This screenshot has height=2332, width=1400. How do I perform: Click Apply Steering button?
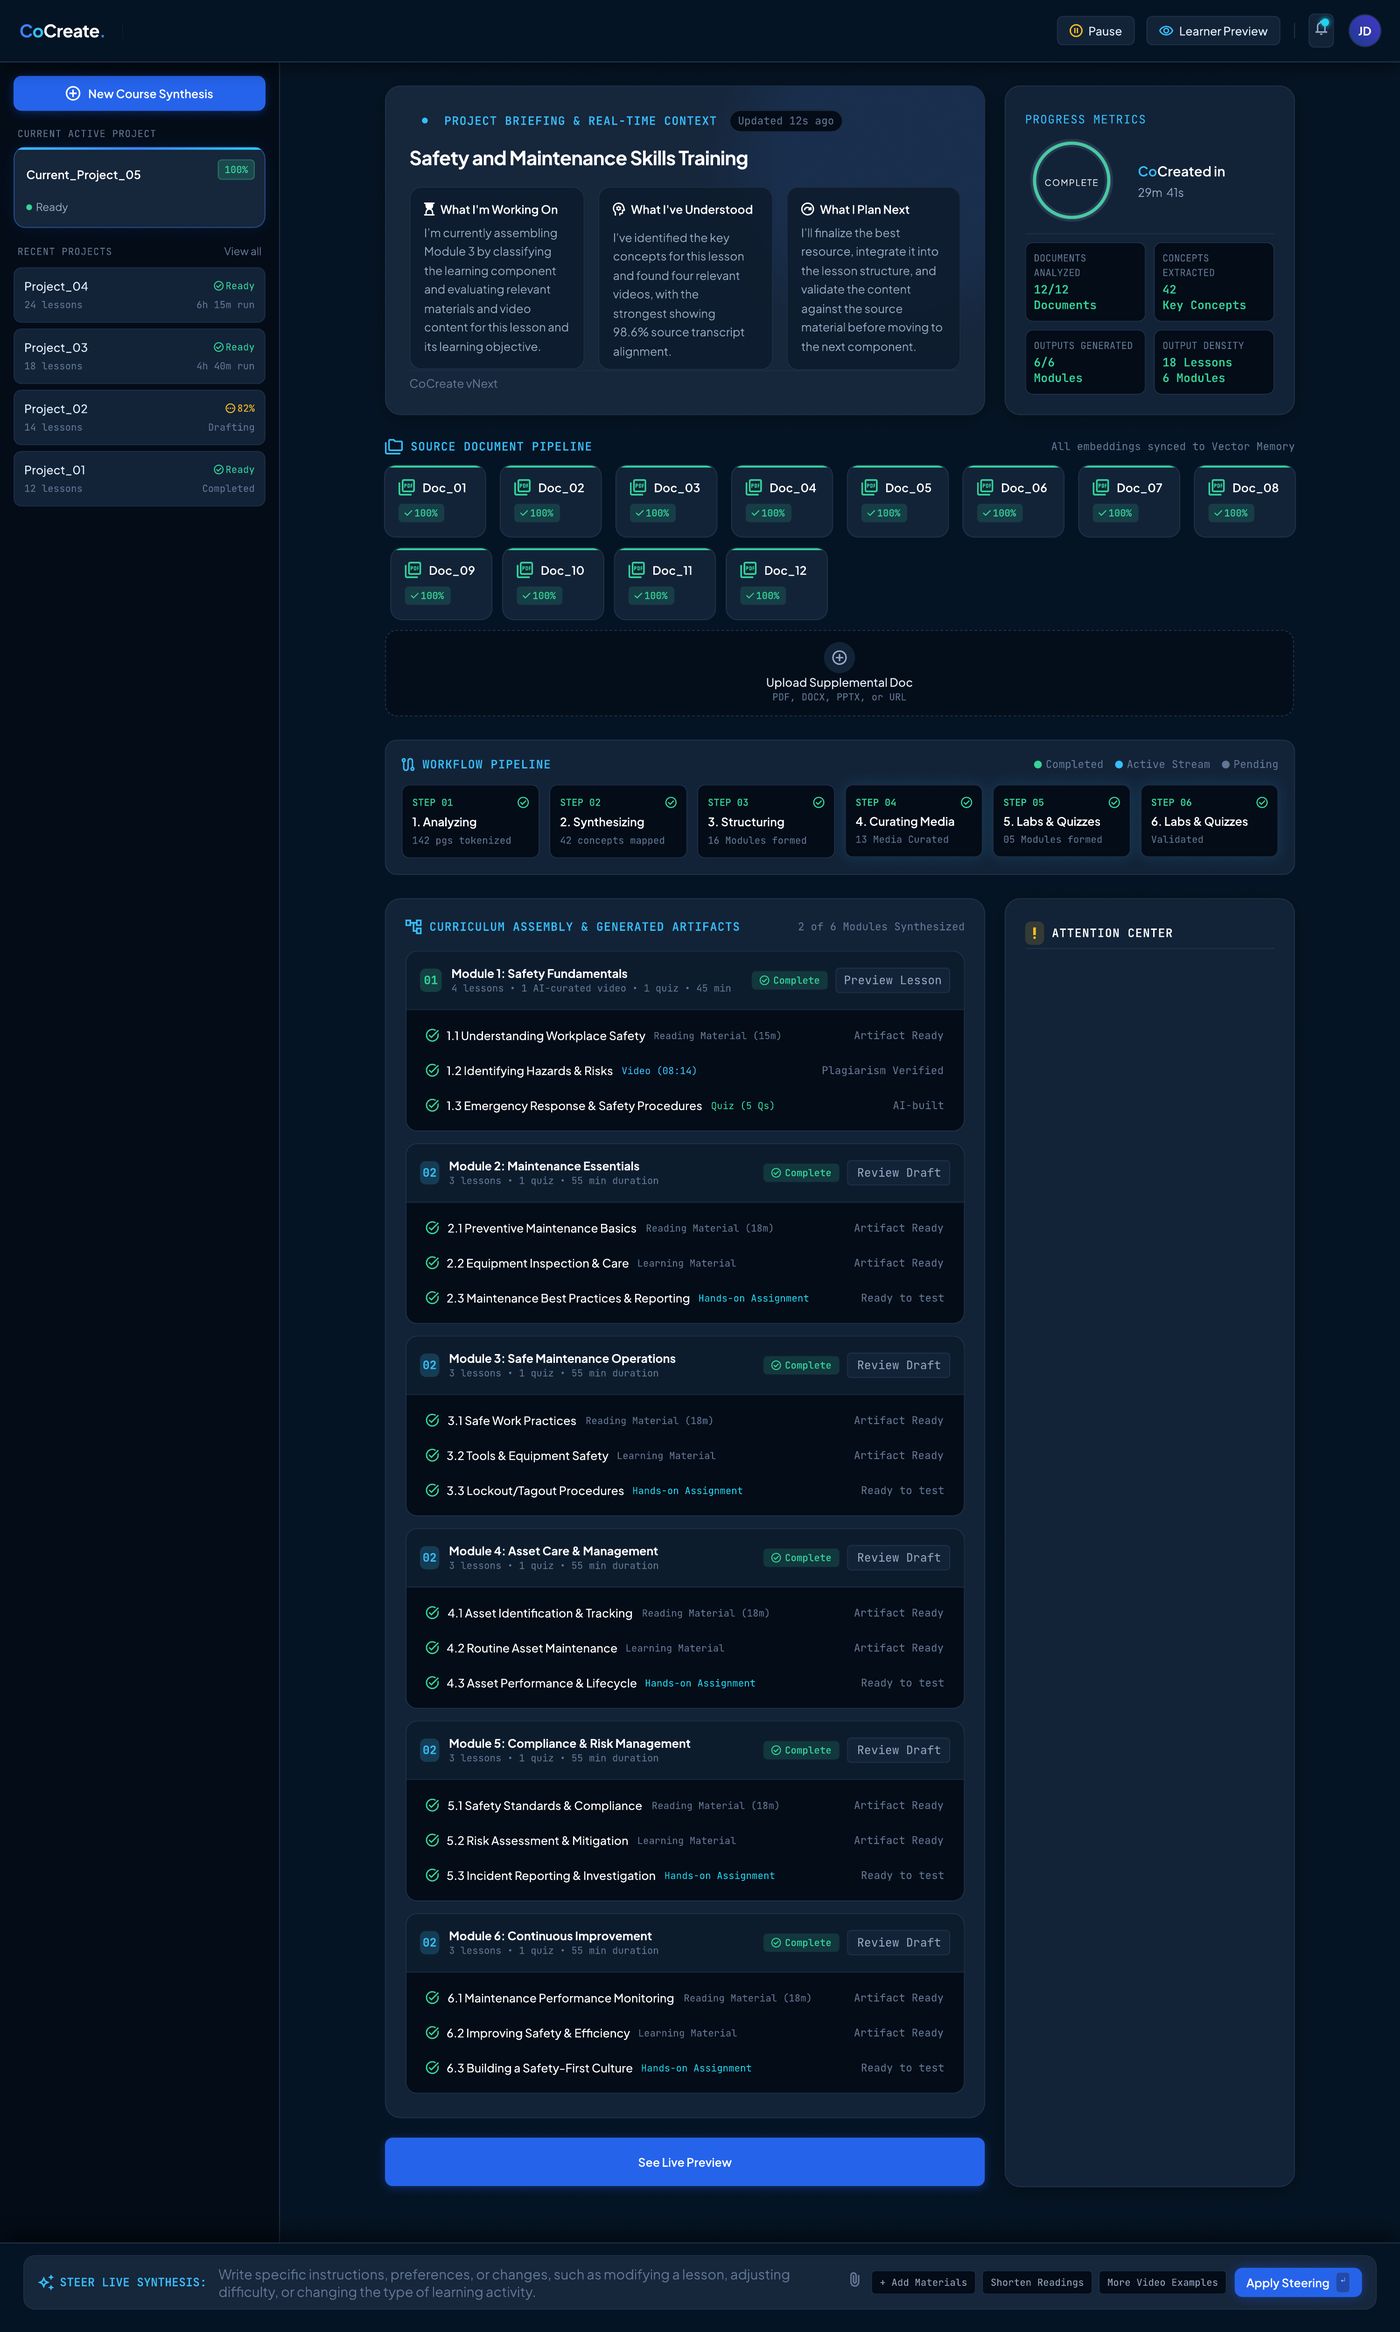pyautogui.click(x=1298, y=2282)
